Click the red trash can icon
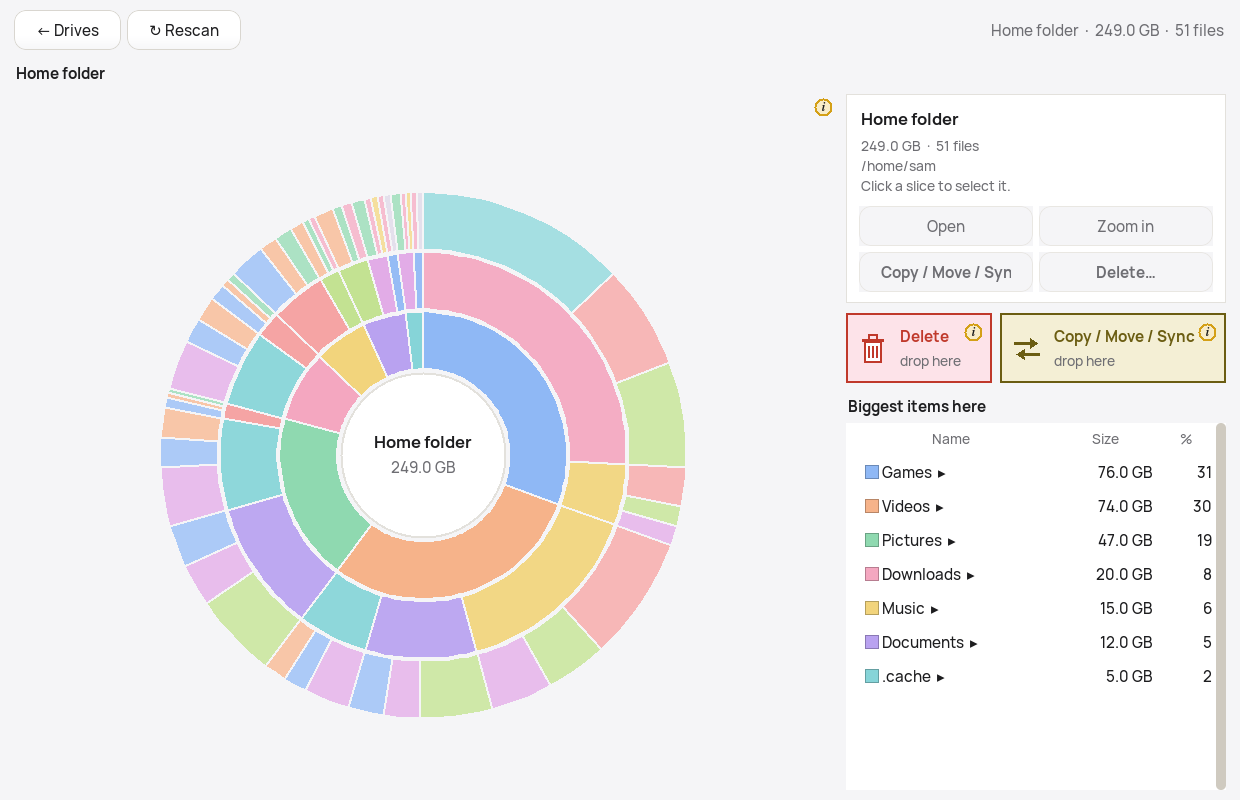 point(873,348)
